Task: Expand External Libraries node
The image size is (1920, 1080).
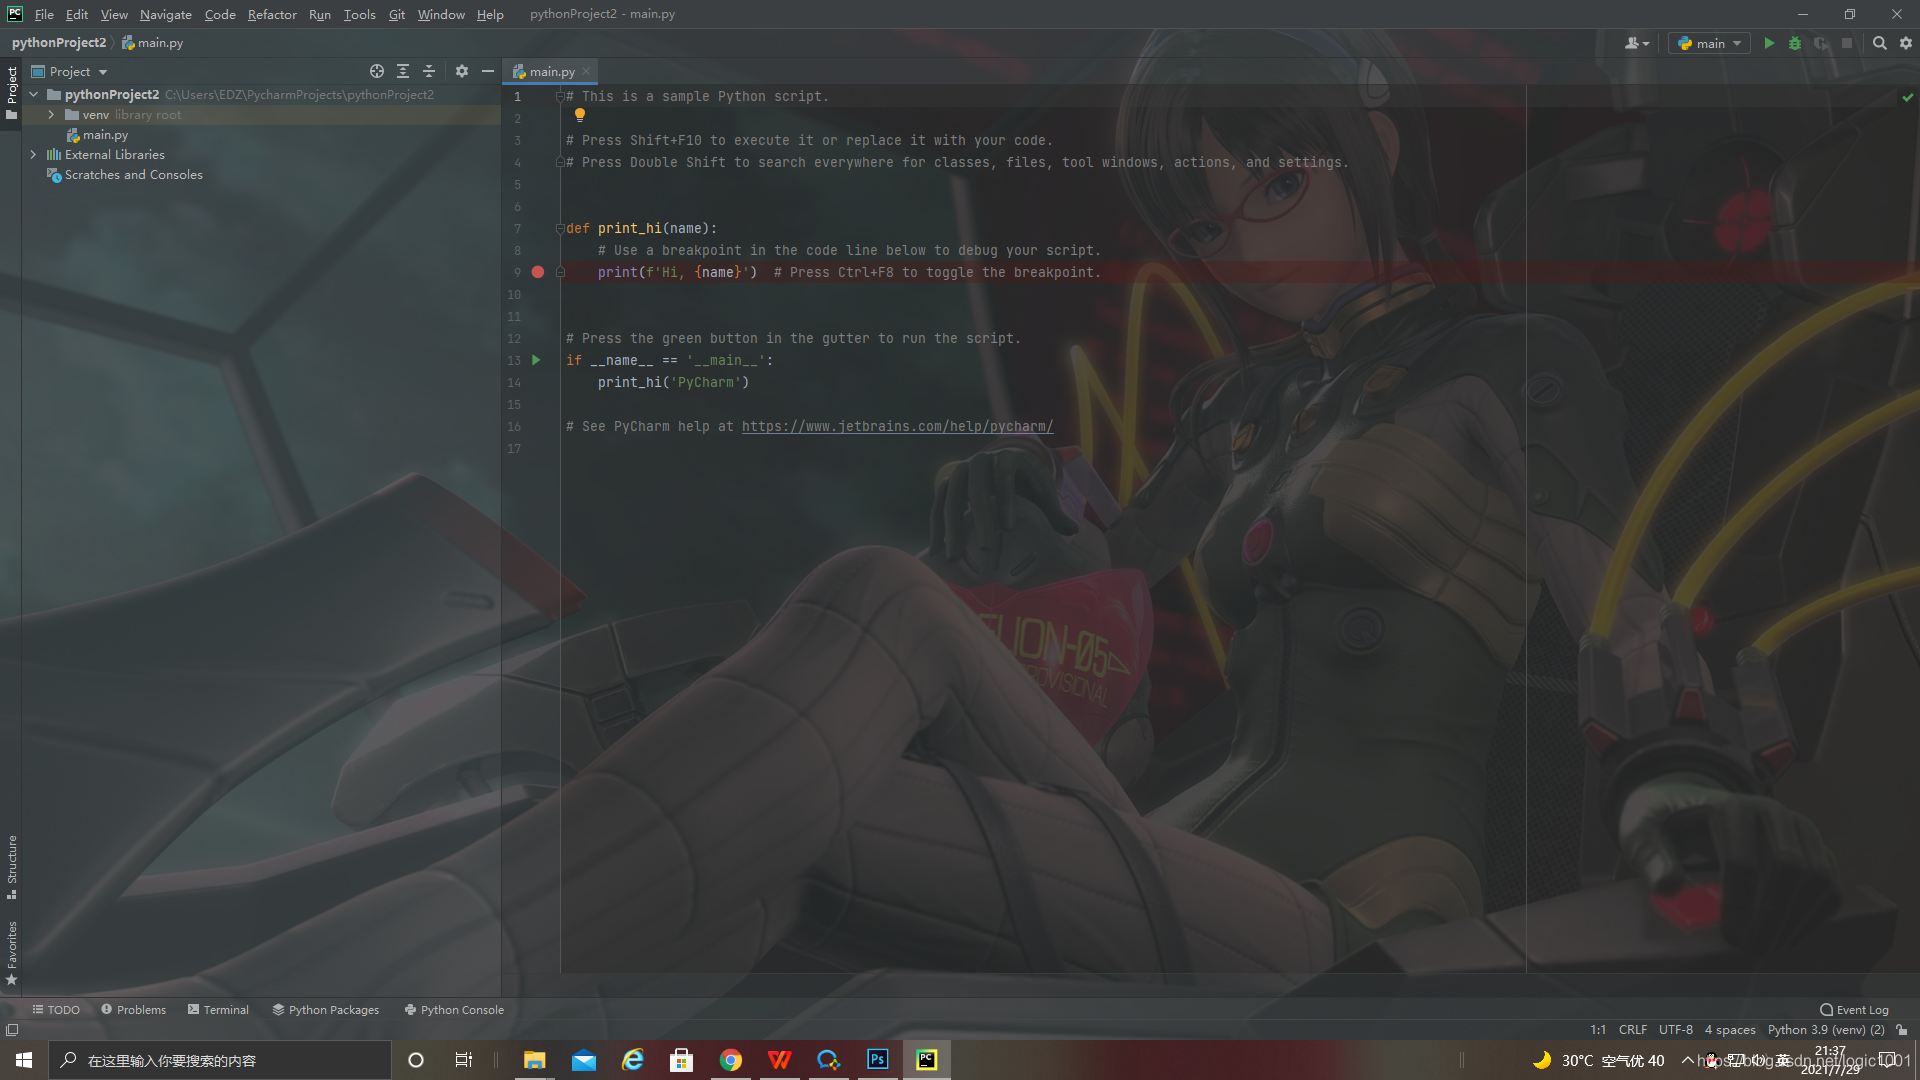Action: point(33,154)
